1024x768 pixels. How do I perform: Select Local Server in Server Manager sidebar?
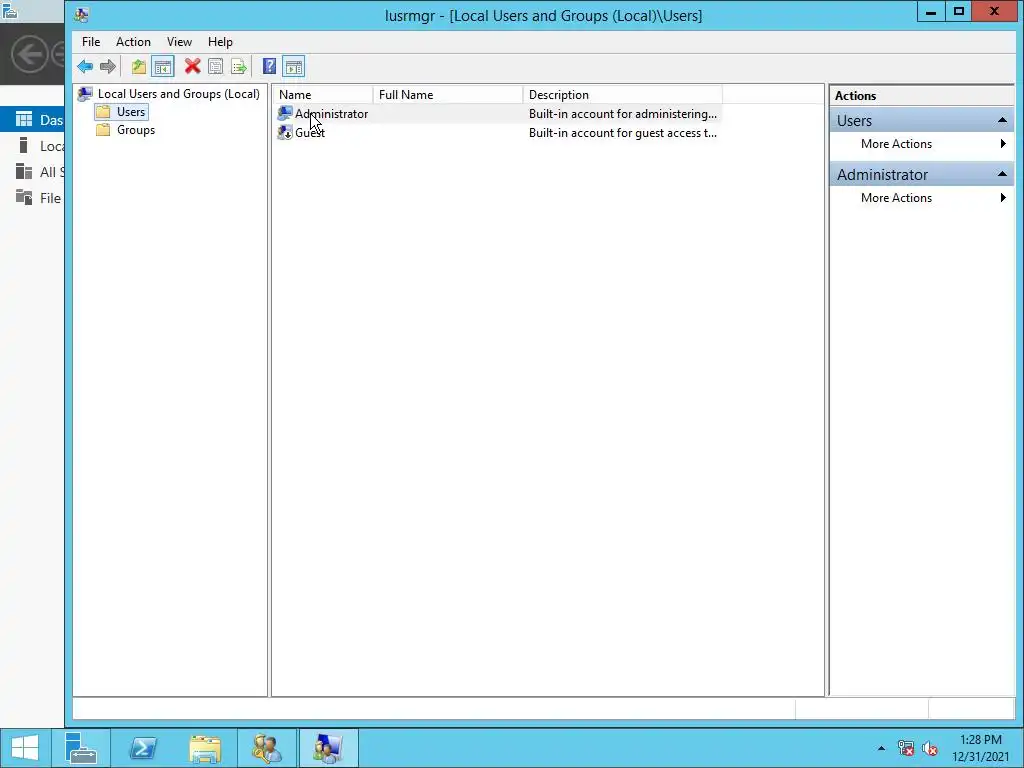(x=32, y=146)
